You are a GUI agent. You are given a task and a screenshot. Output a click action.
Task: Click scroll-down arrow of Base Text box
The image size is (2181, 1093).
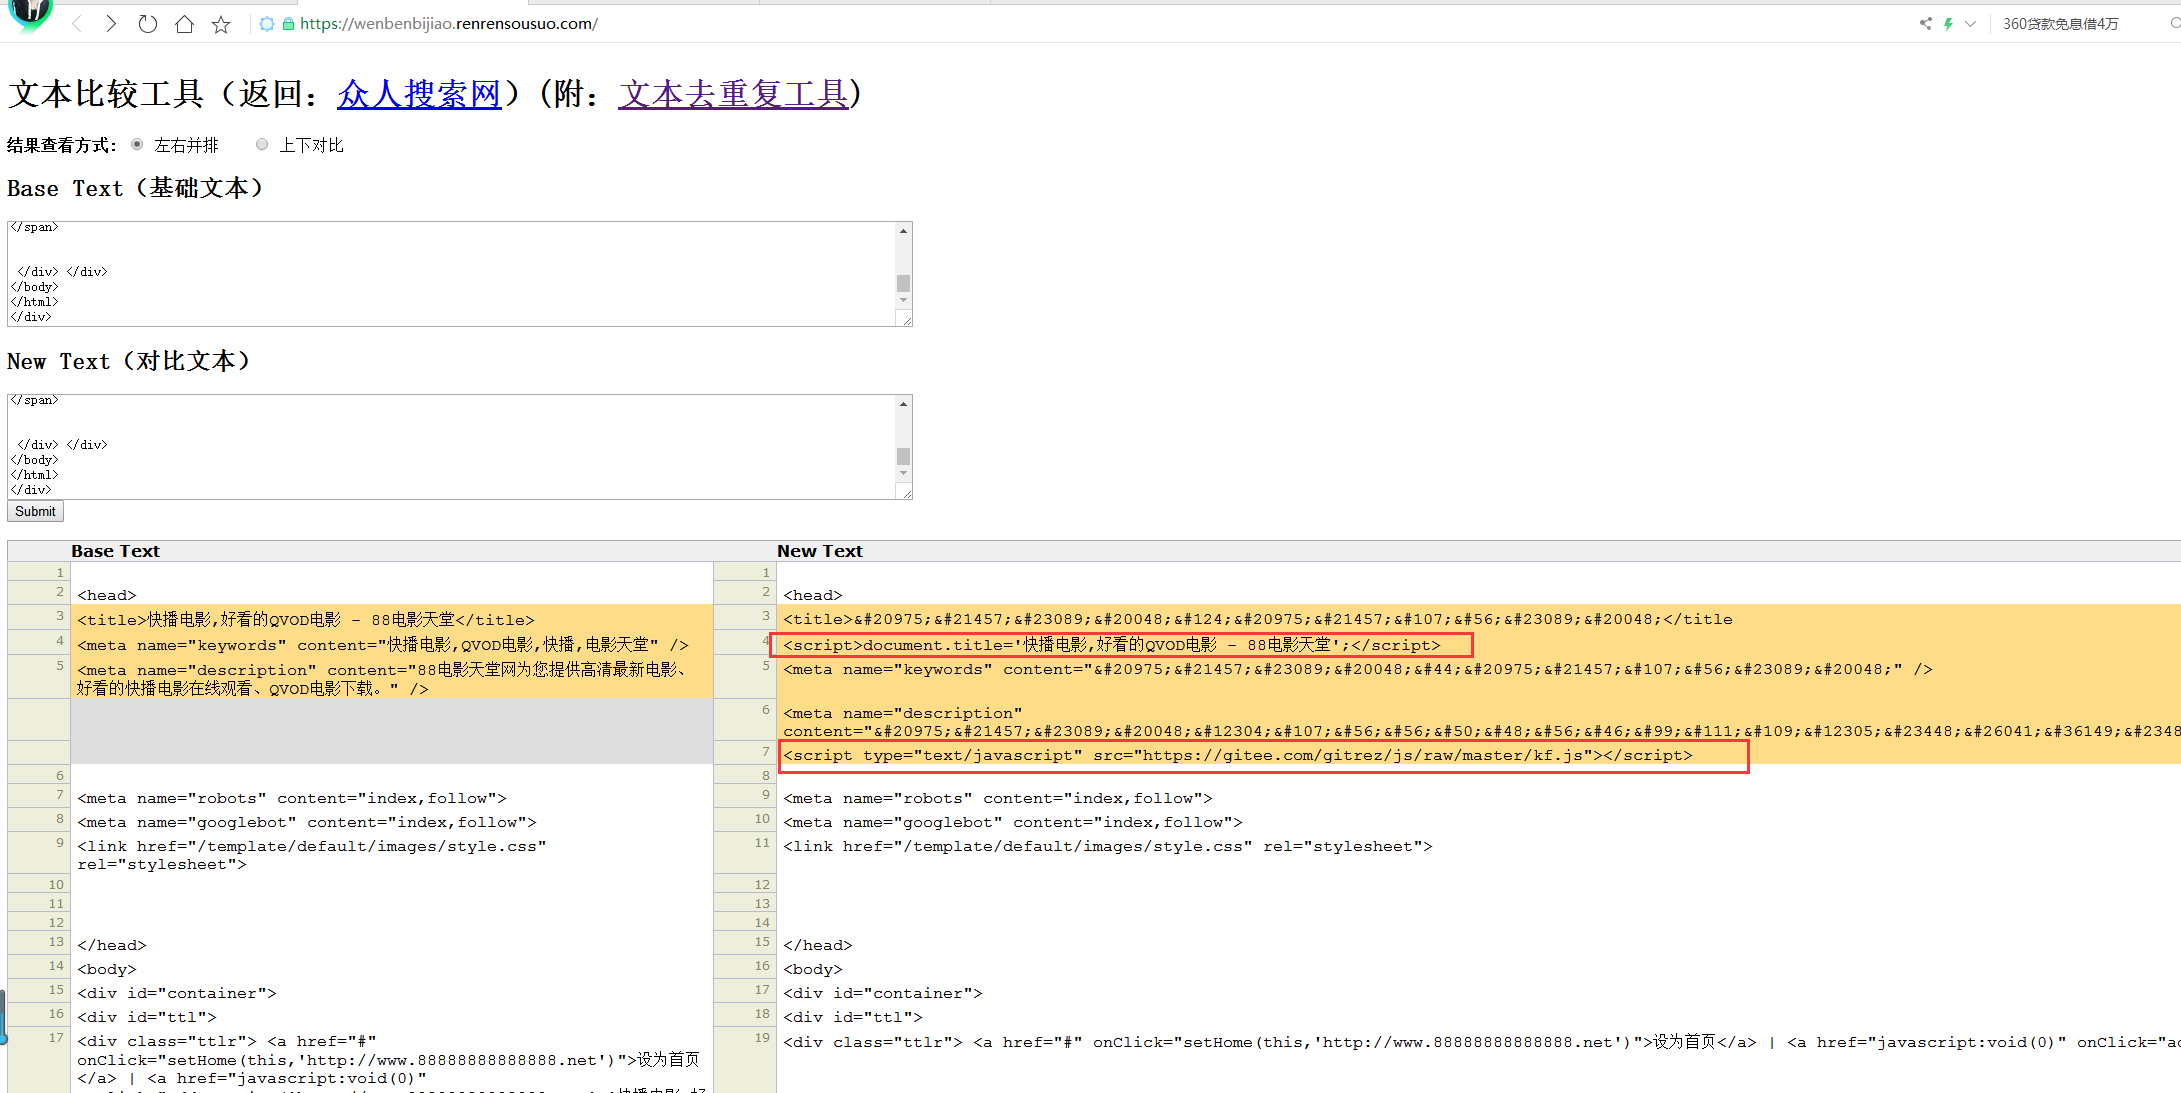(x=903, y=300)
